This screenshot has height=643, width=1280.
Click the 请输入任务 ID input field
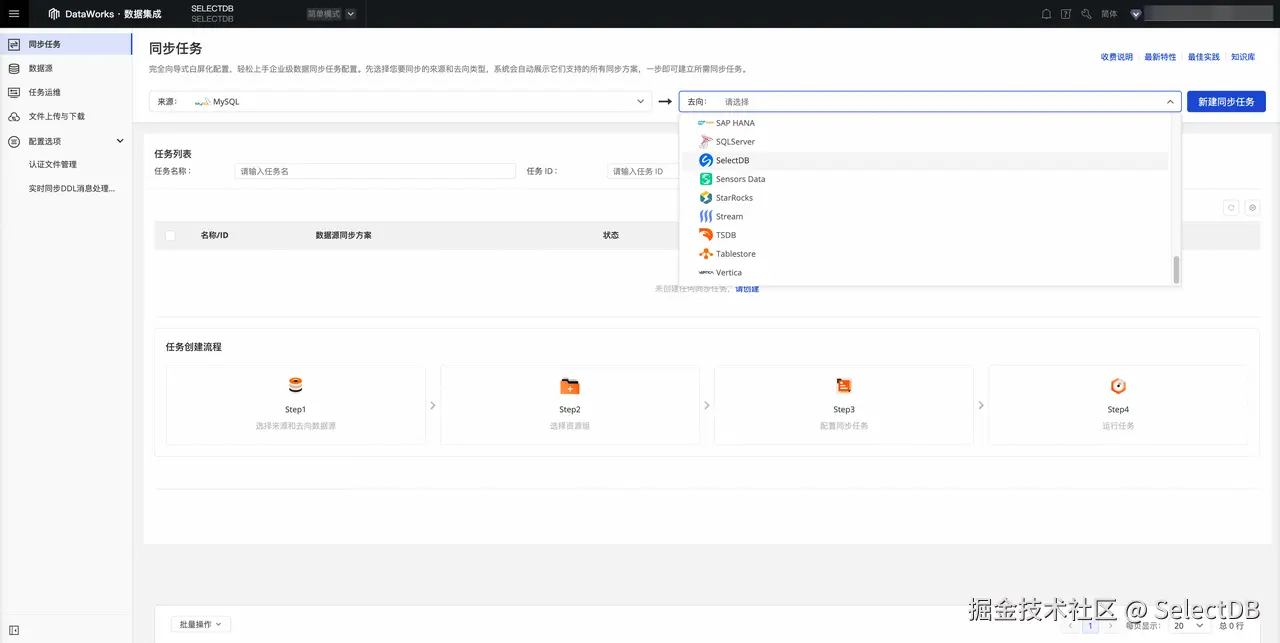pos(643,171)
